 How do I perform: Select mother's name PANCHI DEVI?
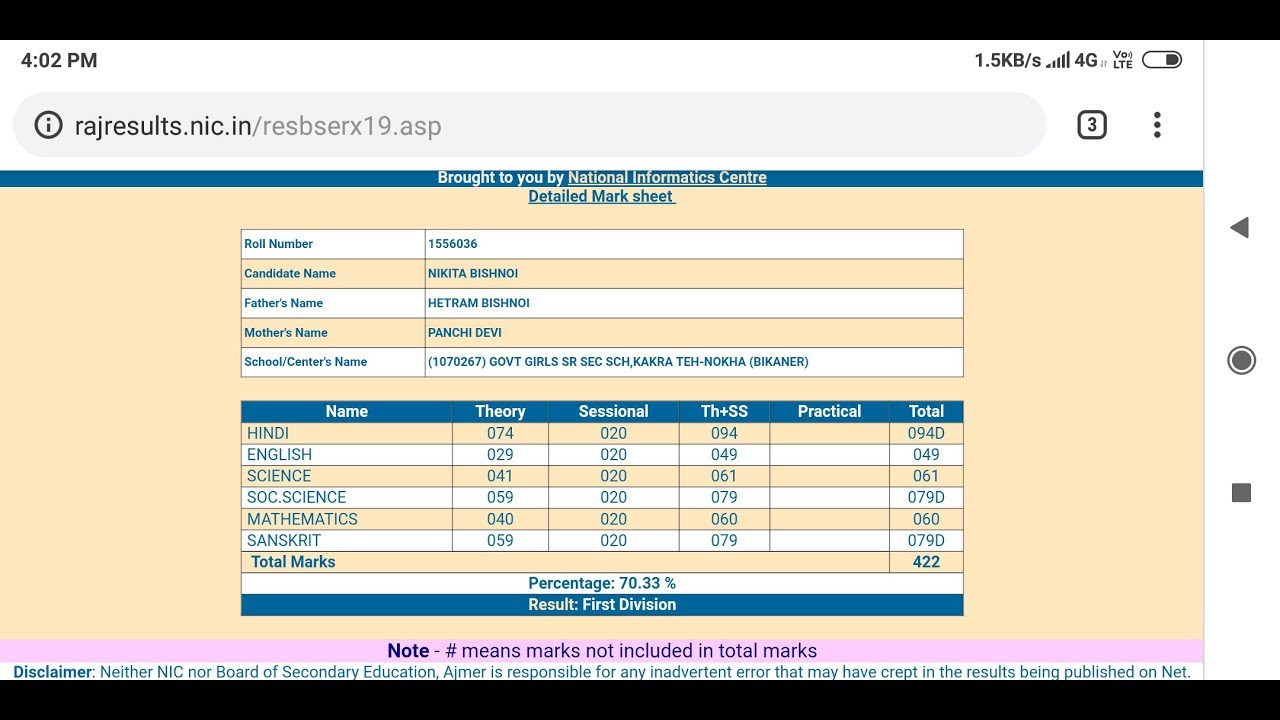pyautogui.click(x=465, y=332)
